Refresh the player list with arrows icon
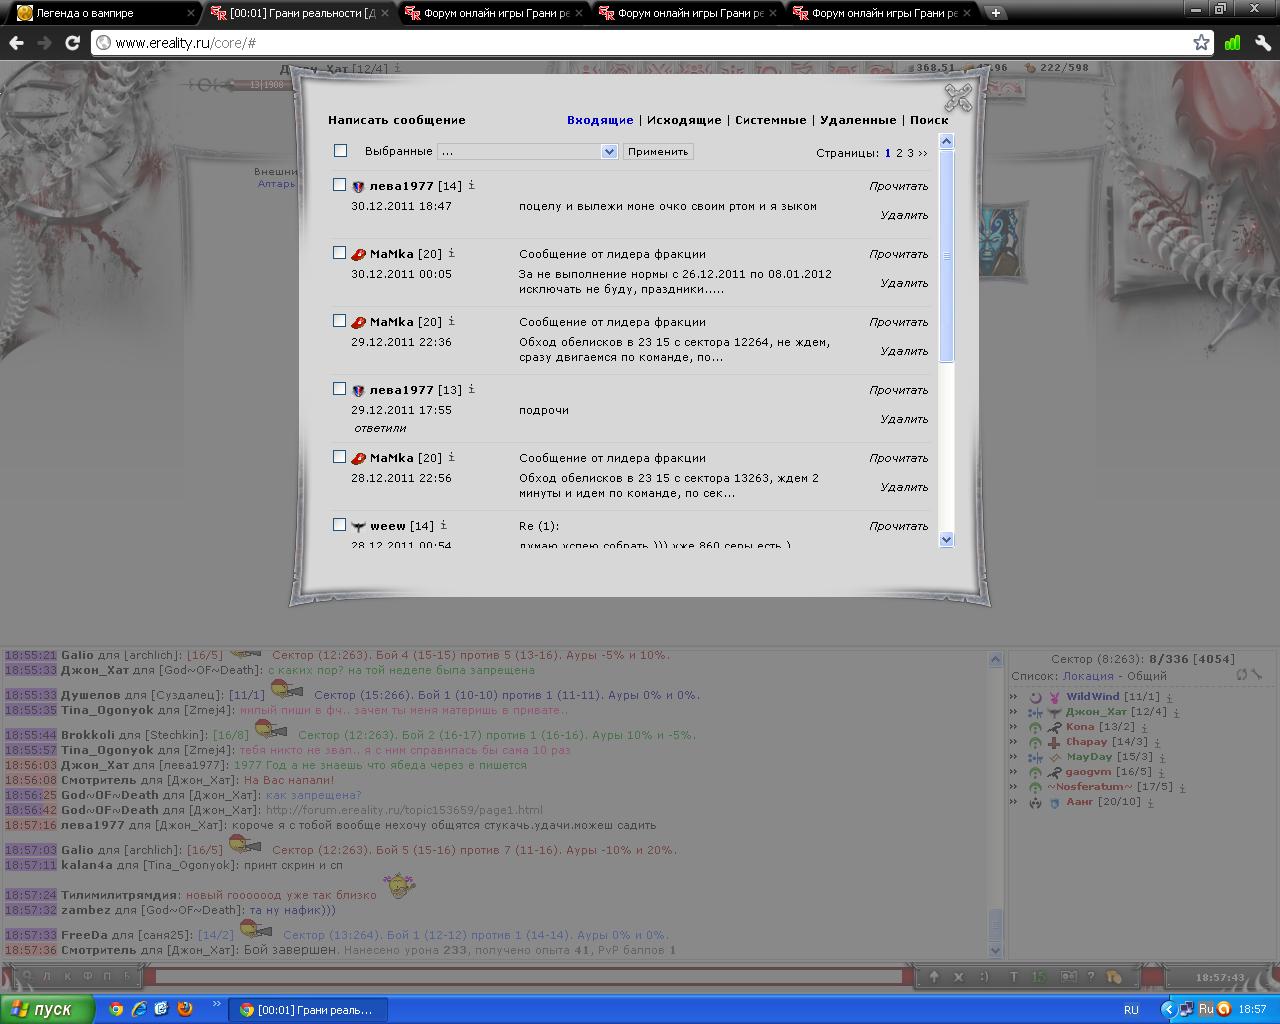This screenshot has height=1024, width=1280. (x=1242, y=675)
